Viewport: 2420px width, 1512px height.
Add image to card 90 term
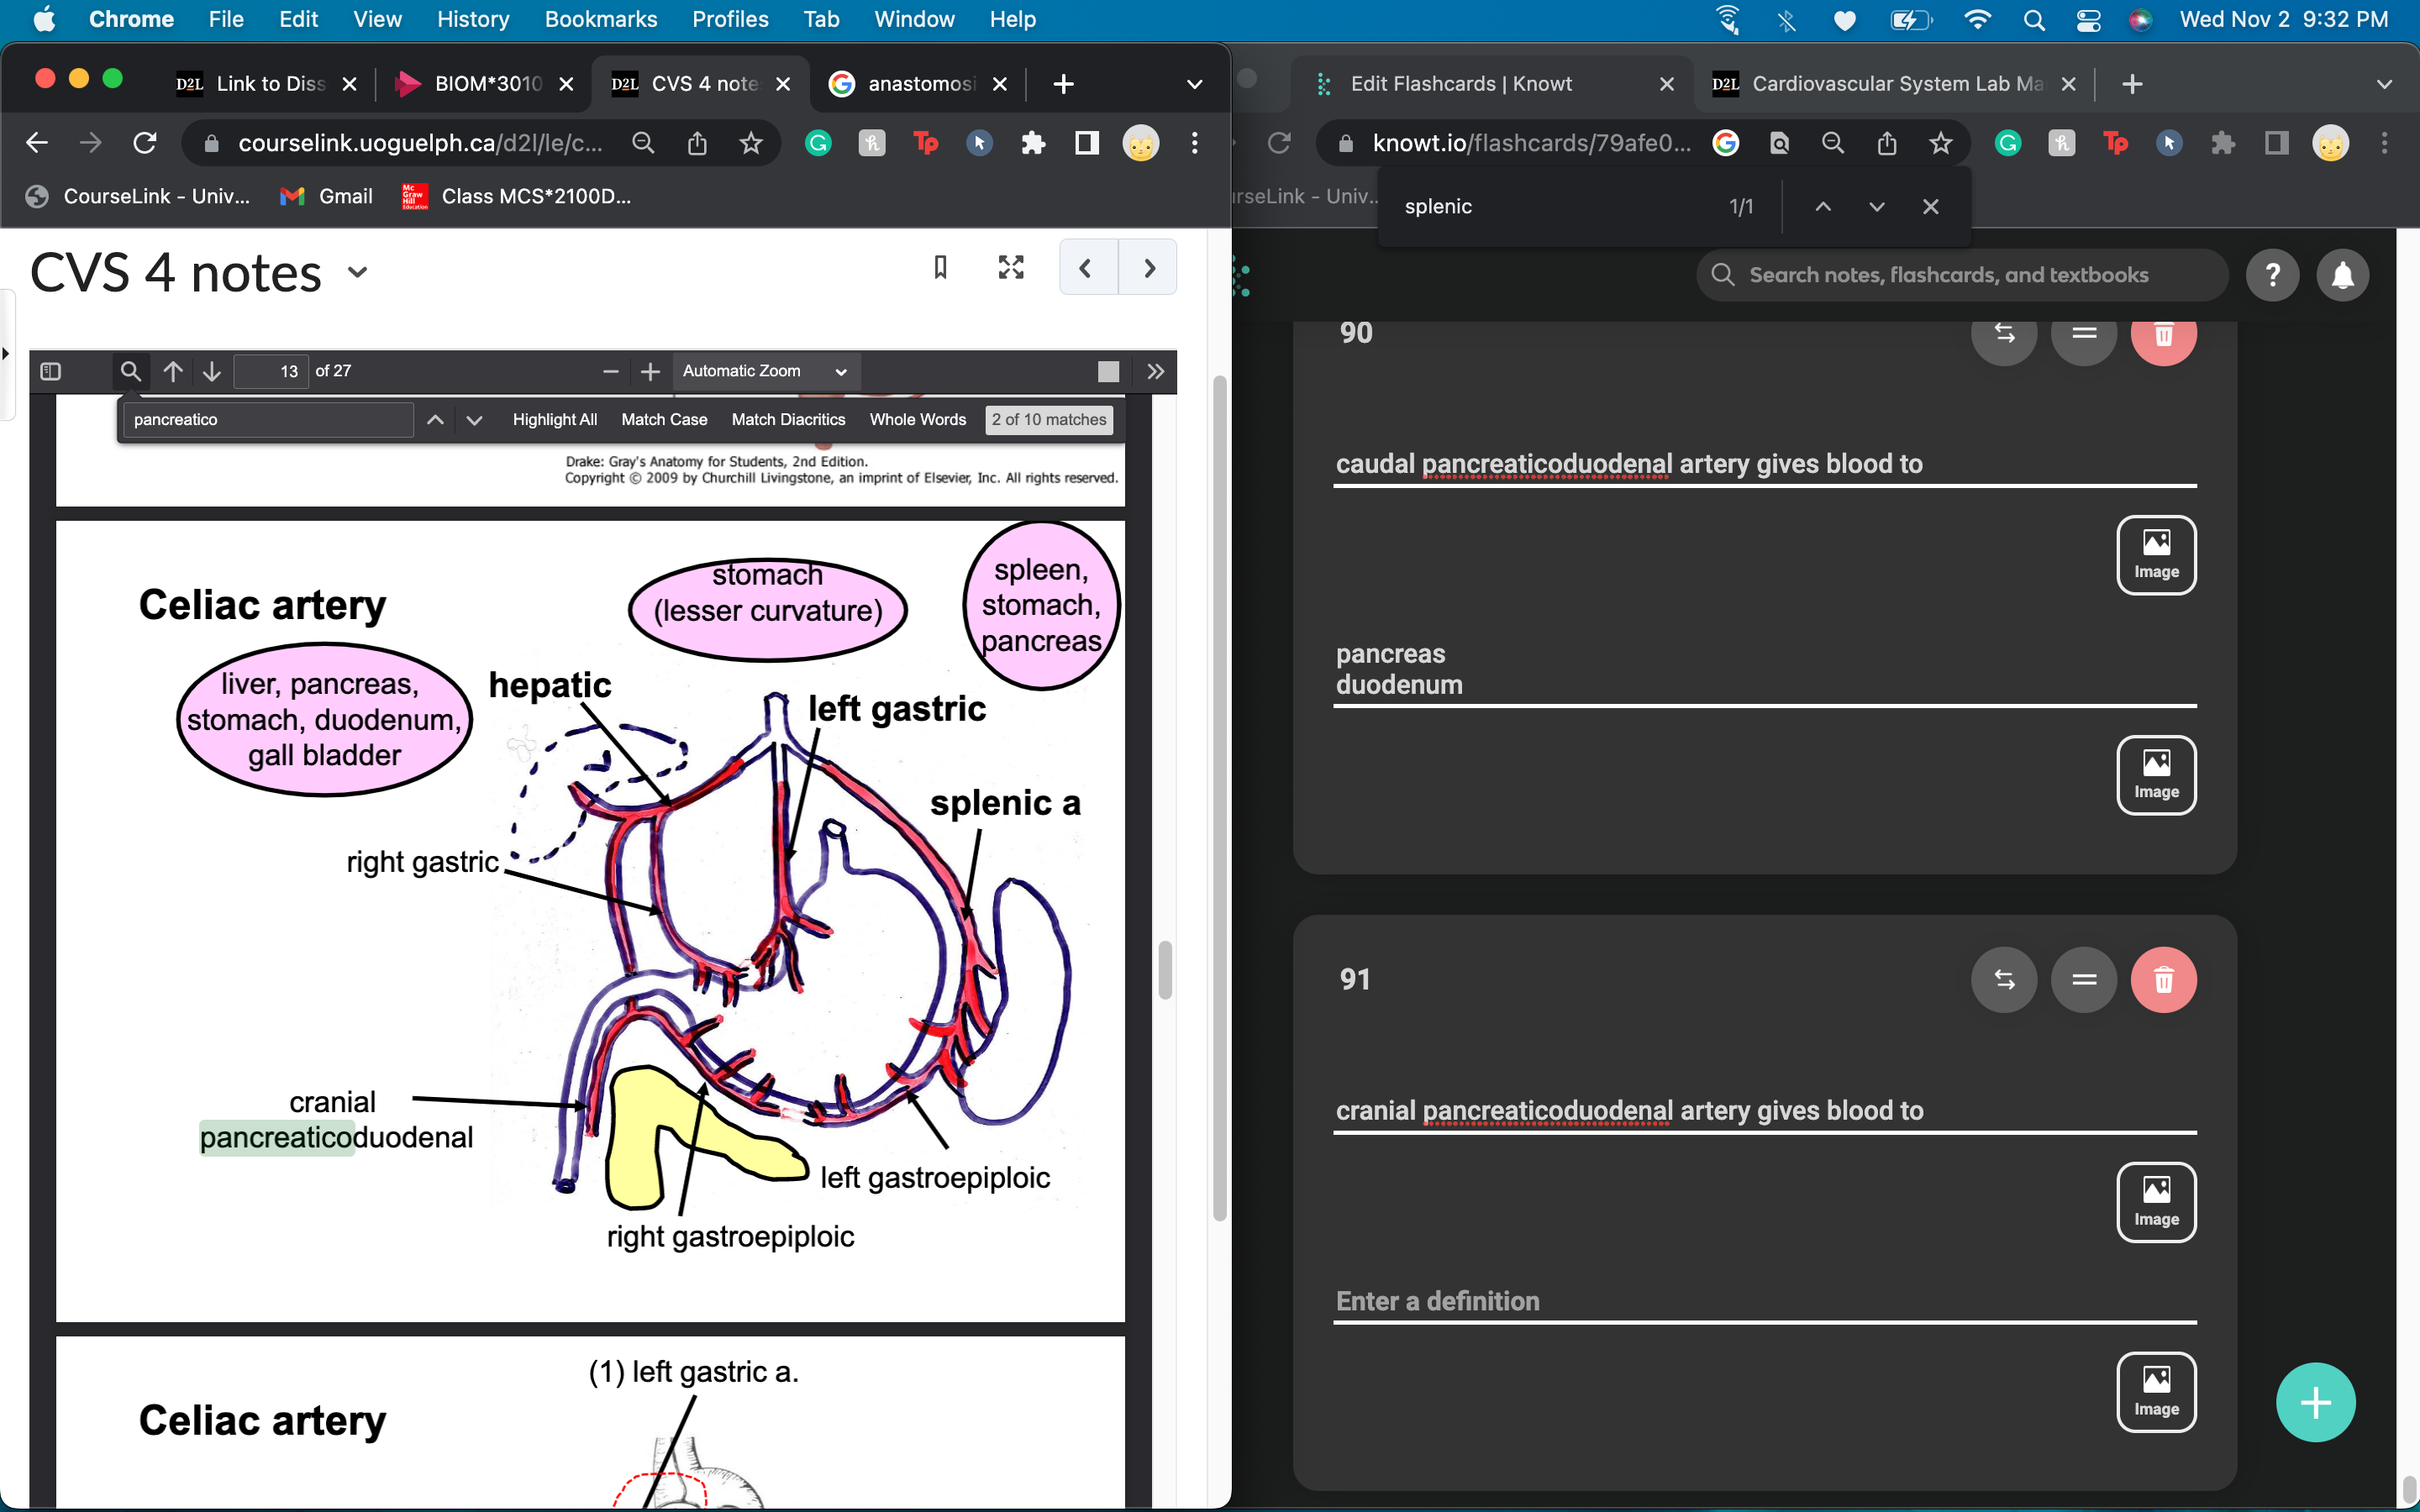[2156, 555]
